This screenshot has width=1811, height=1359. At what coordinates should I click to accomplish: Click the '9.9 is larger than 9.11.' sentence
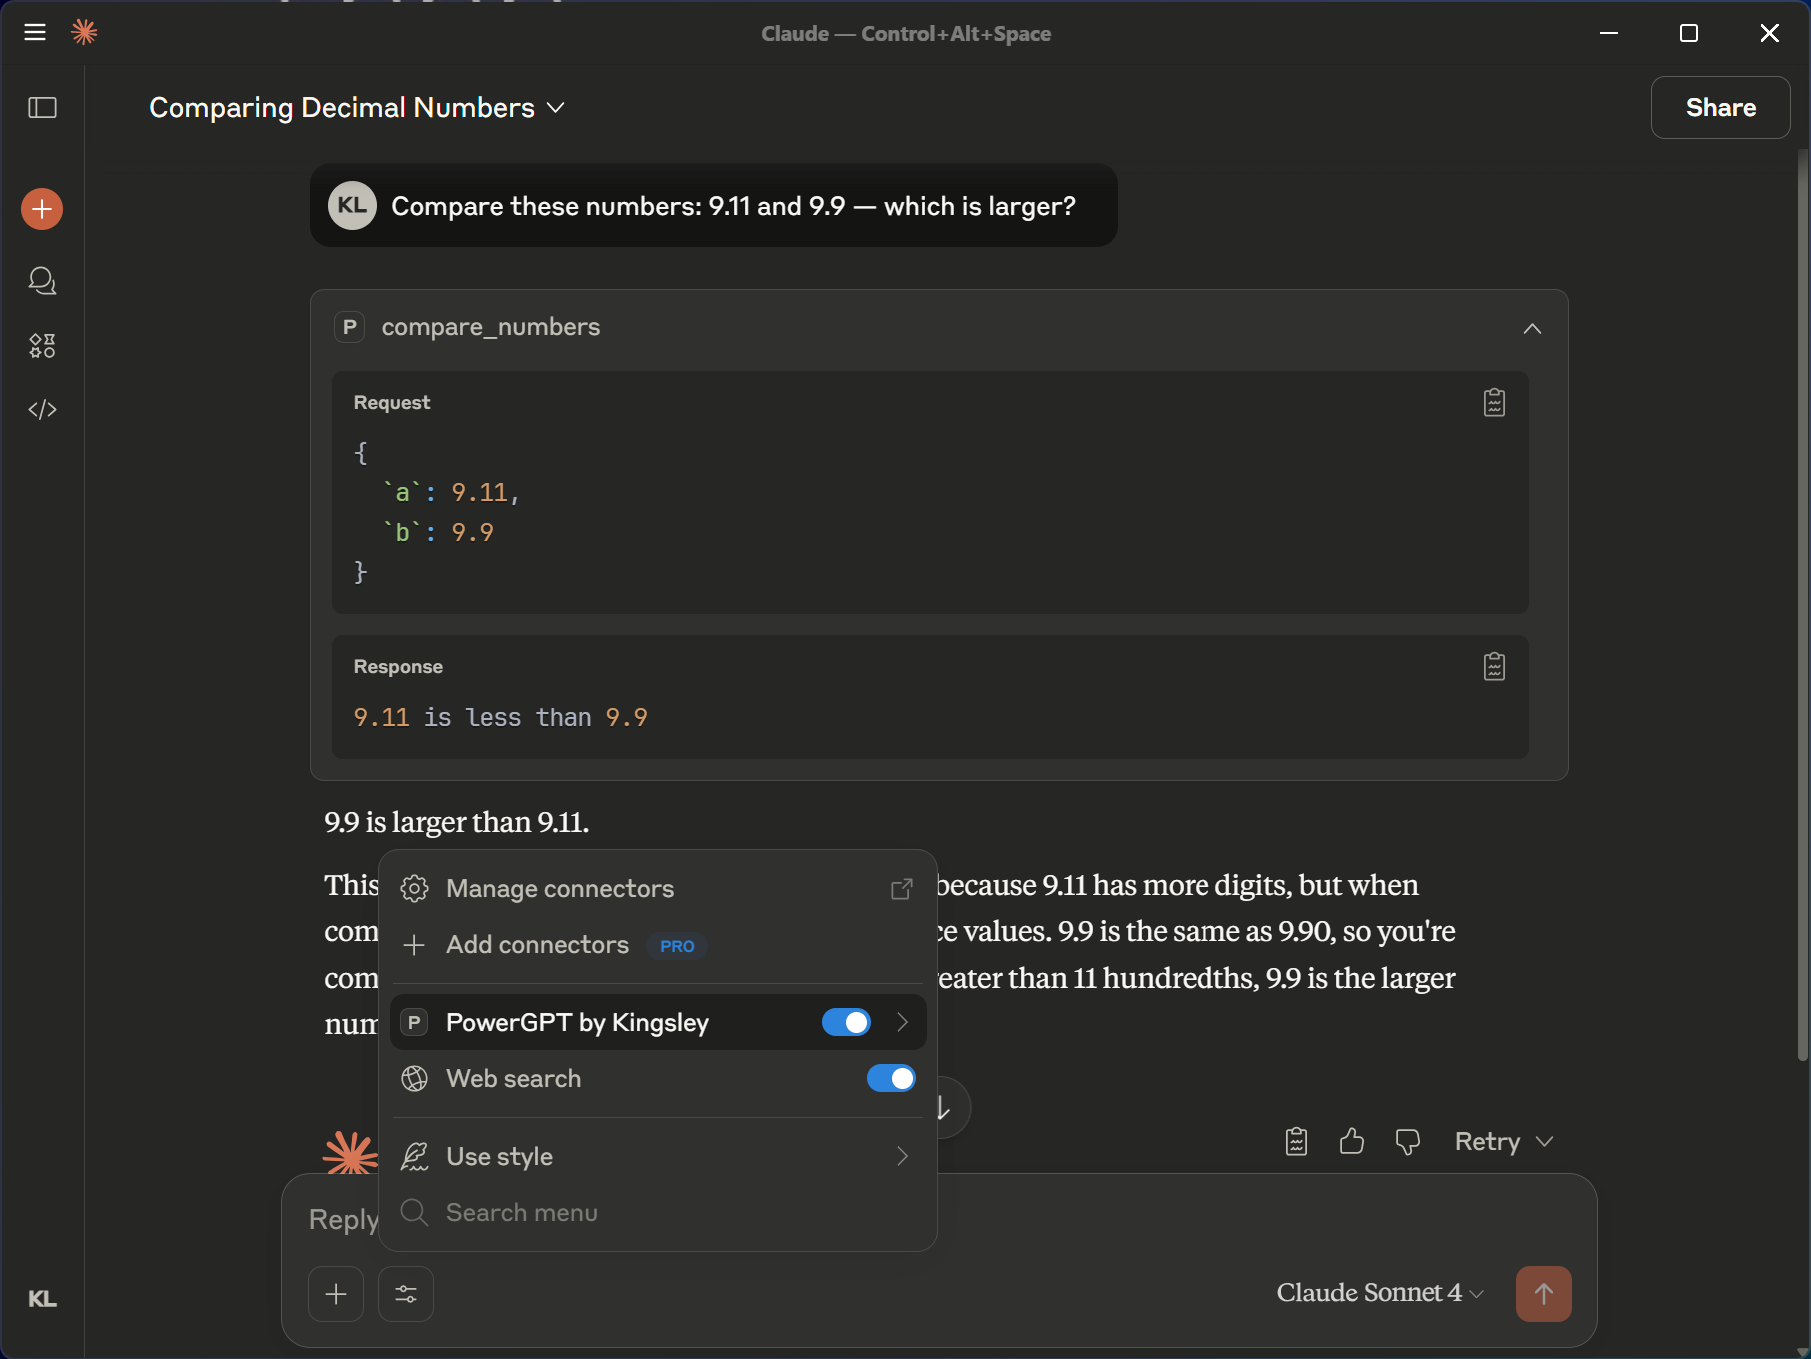[x=457, y=822]
